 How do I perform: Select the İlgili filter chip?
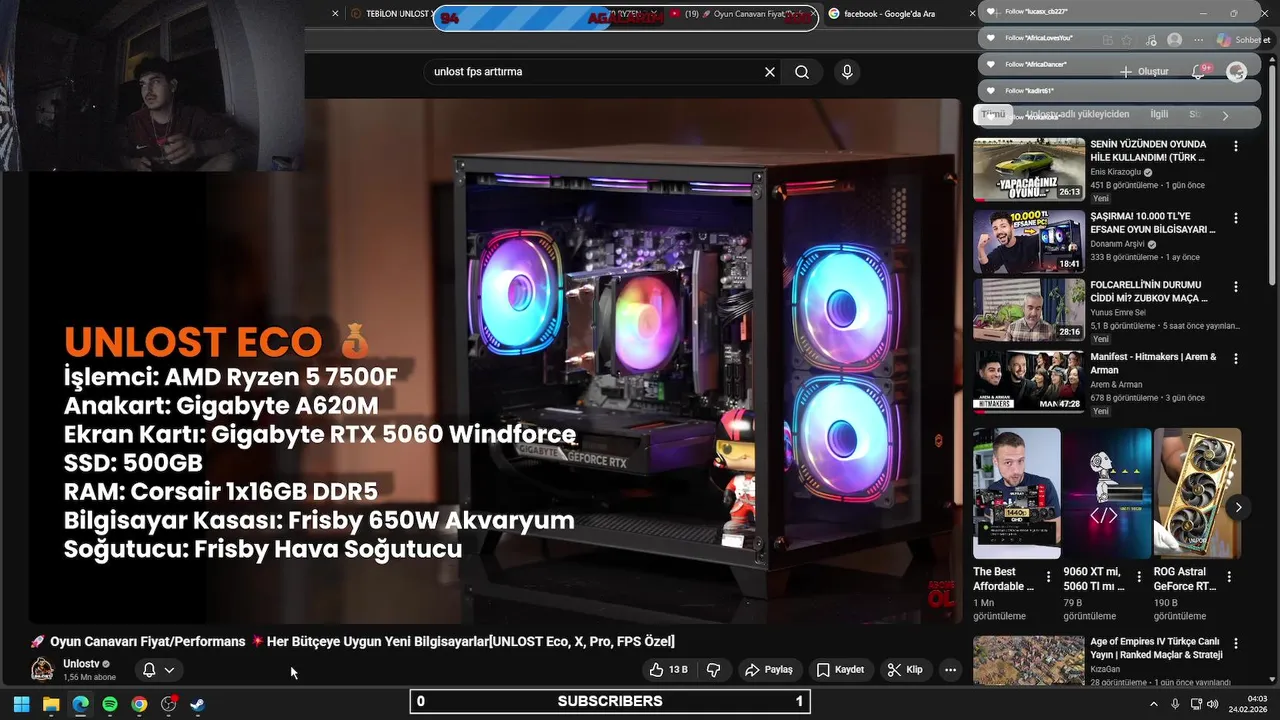coord(1158,115)
